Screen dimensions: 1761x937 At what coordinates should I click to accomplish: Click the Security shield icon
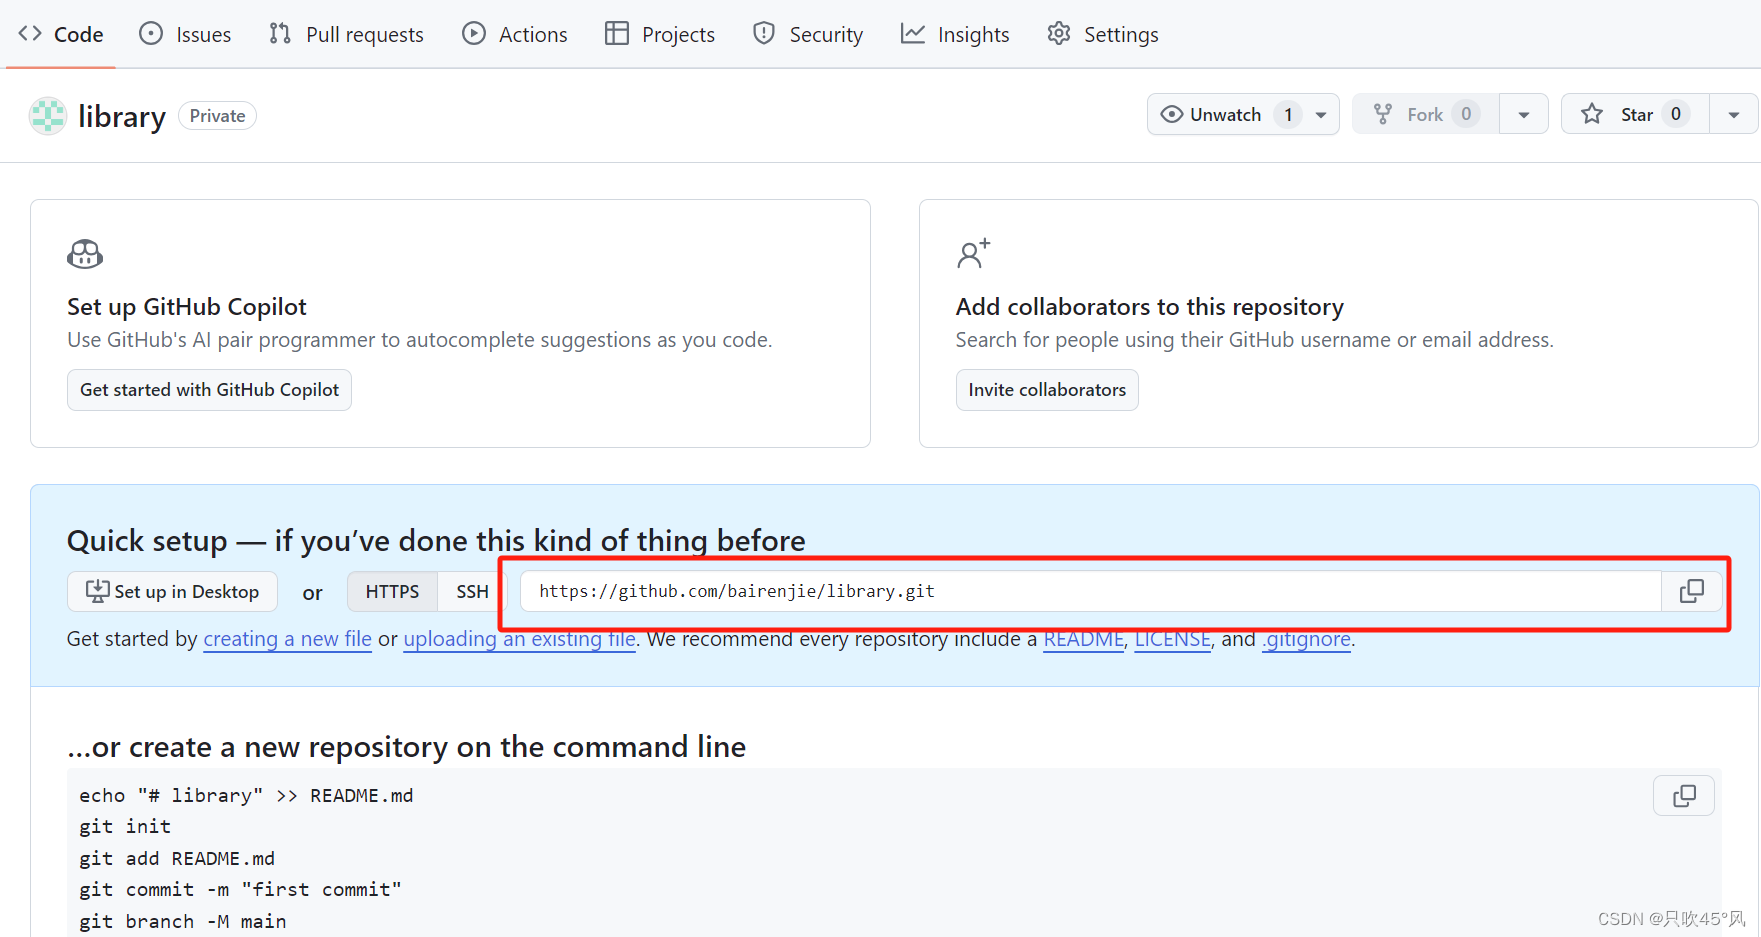pyautogui.click(x=764, y=33)
